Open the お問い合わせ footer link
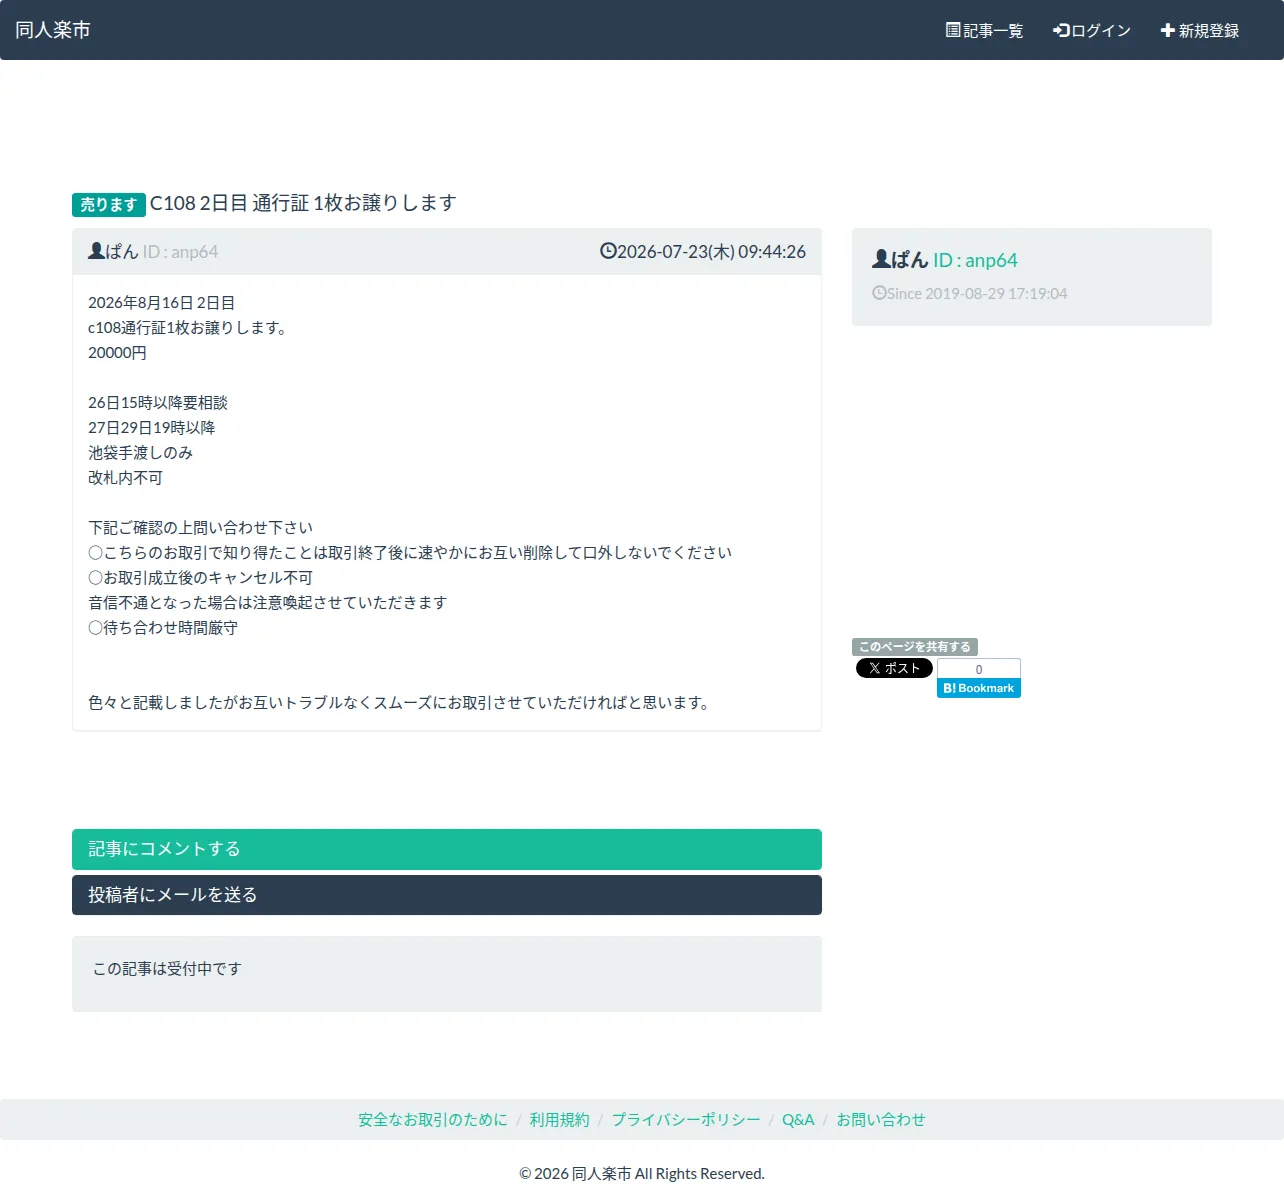This screenshot has width=1284, height=1186. [x=881, y=1120]
